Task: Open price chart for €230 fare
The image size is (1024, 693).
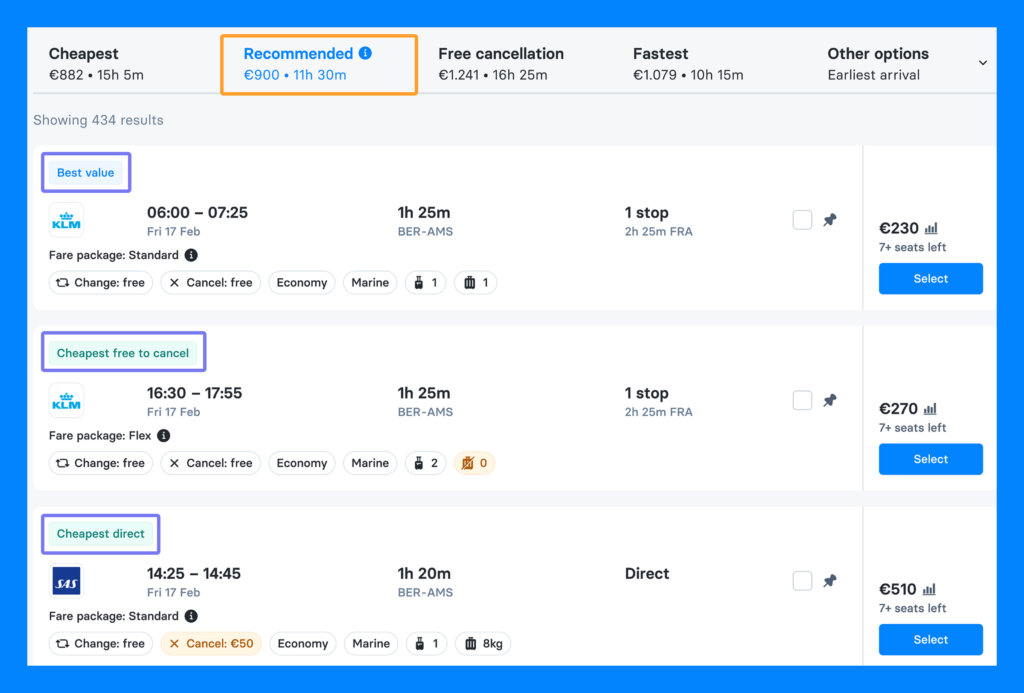Action: click(931, 228)
